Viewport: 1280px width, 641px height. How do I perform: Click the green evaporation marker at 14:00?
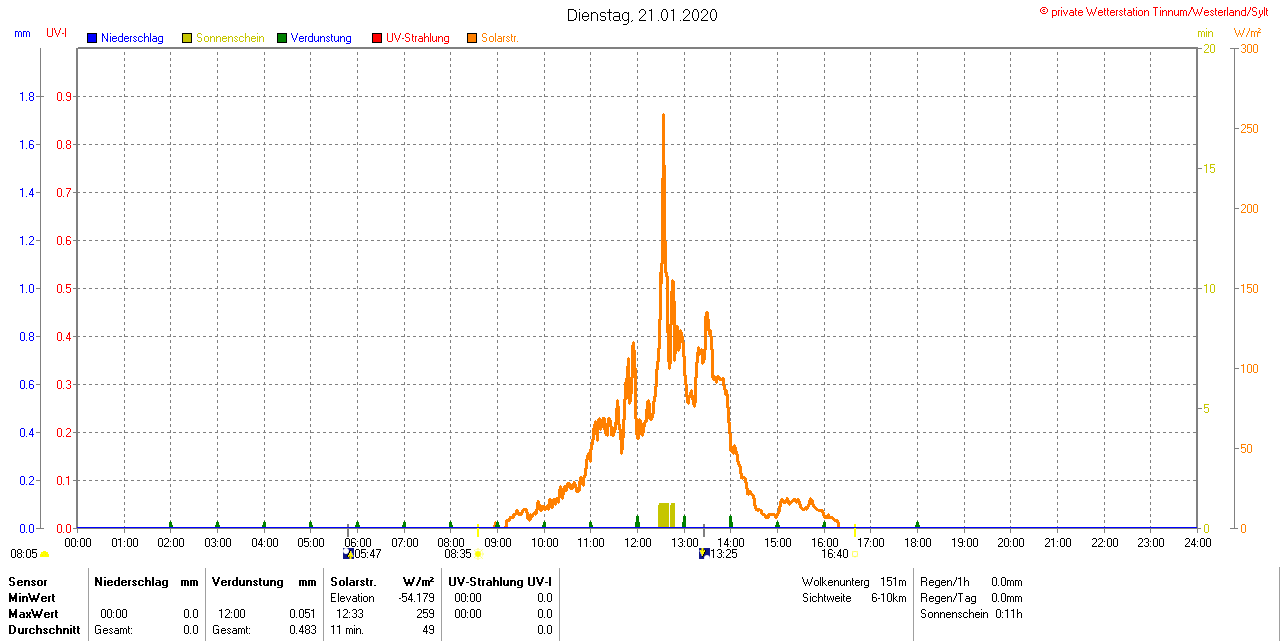(x=731, y=521)
